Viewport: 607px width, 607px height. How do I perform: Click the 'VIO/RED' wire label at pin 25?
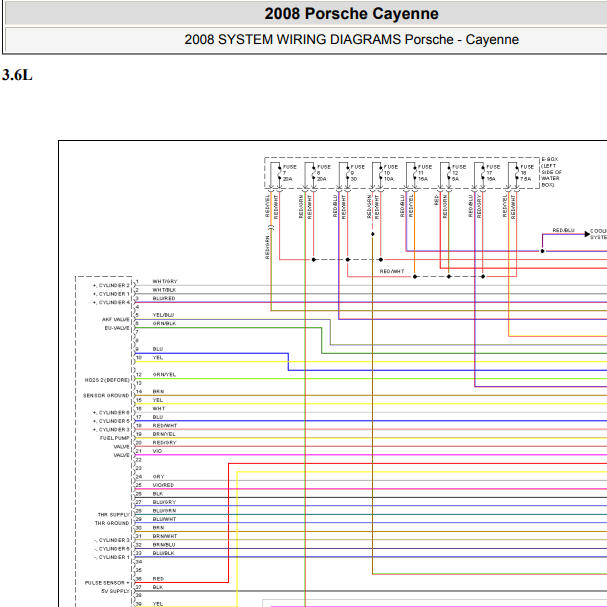(163, 485)
